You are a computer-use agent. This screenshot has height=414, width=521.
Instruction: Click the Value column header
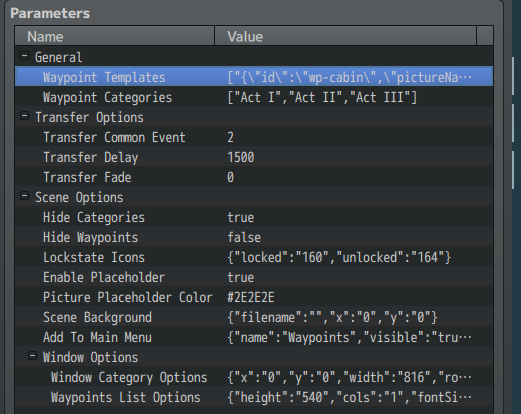tap(345, 36)
